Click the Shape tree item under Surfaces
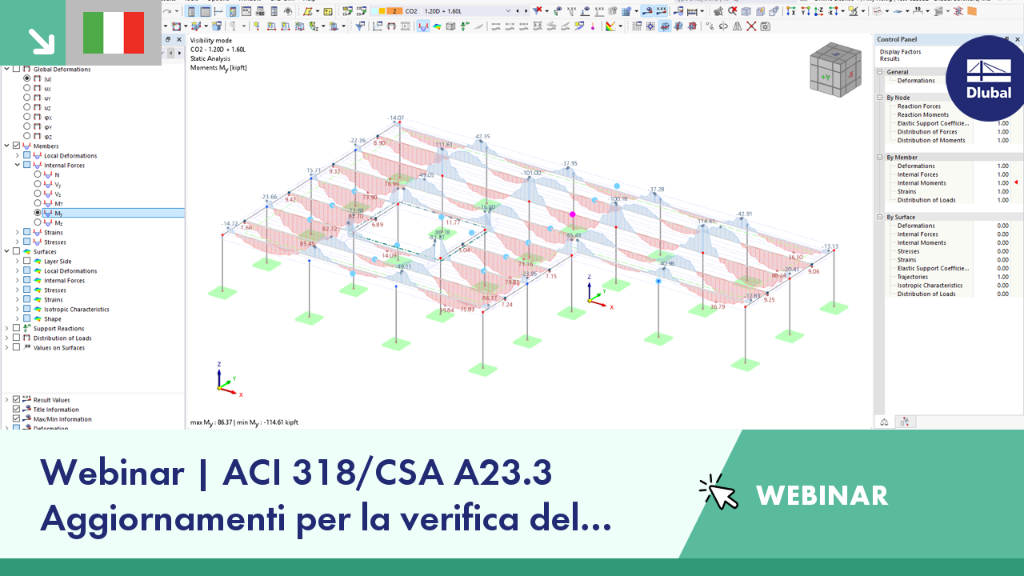Viewport: 1024px width, 576px height. [x=52, y=319]
